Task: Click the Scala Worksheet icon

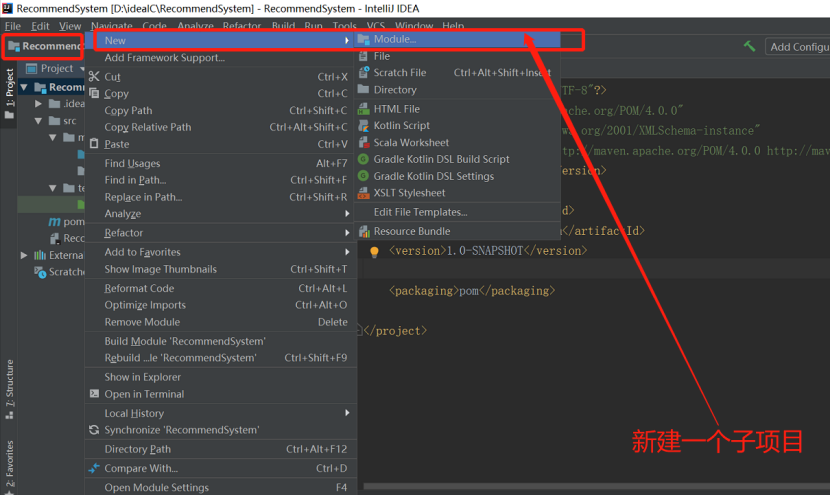Action: point(364,143)
